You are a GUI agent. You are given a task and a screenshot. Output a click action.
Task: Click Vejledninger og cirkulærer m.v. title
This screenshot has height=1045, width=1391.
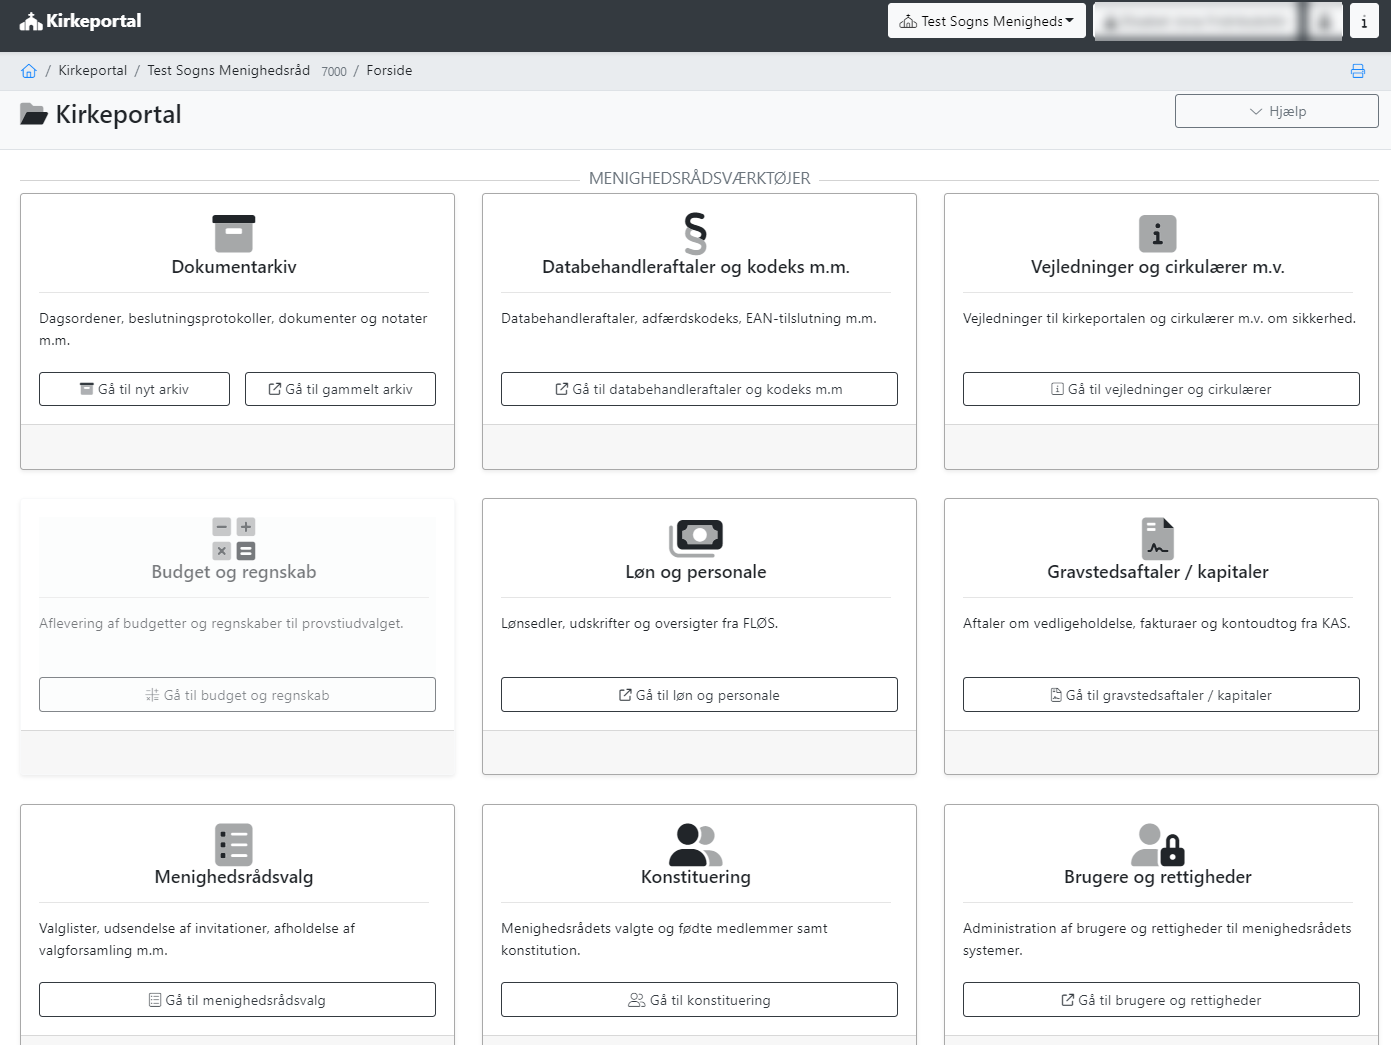1158,267
